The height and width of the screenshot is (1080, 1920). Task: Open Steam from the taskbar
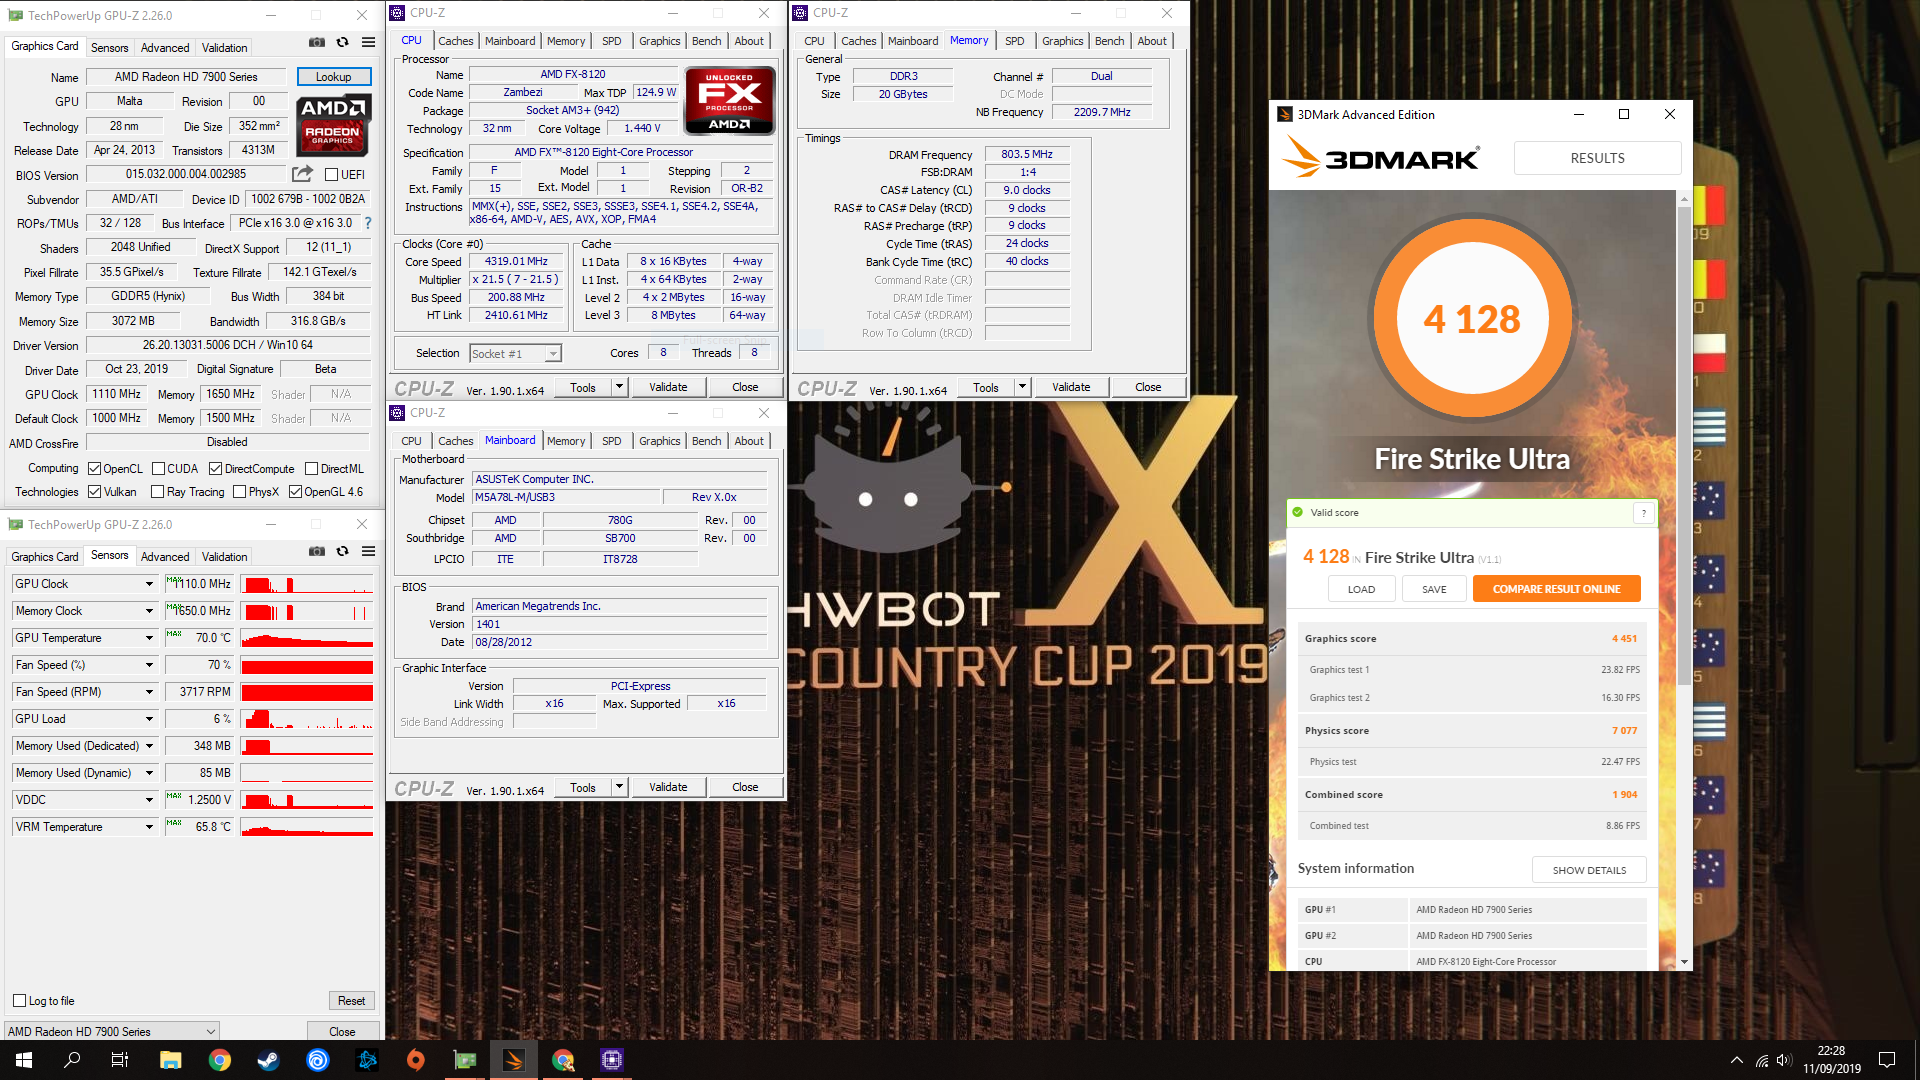(x=268, y=1060)
